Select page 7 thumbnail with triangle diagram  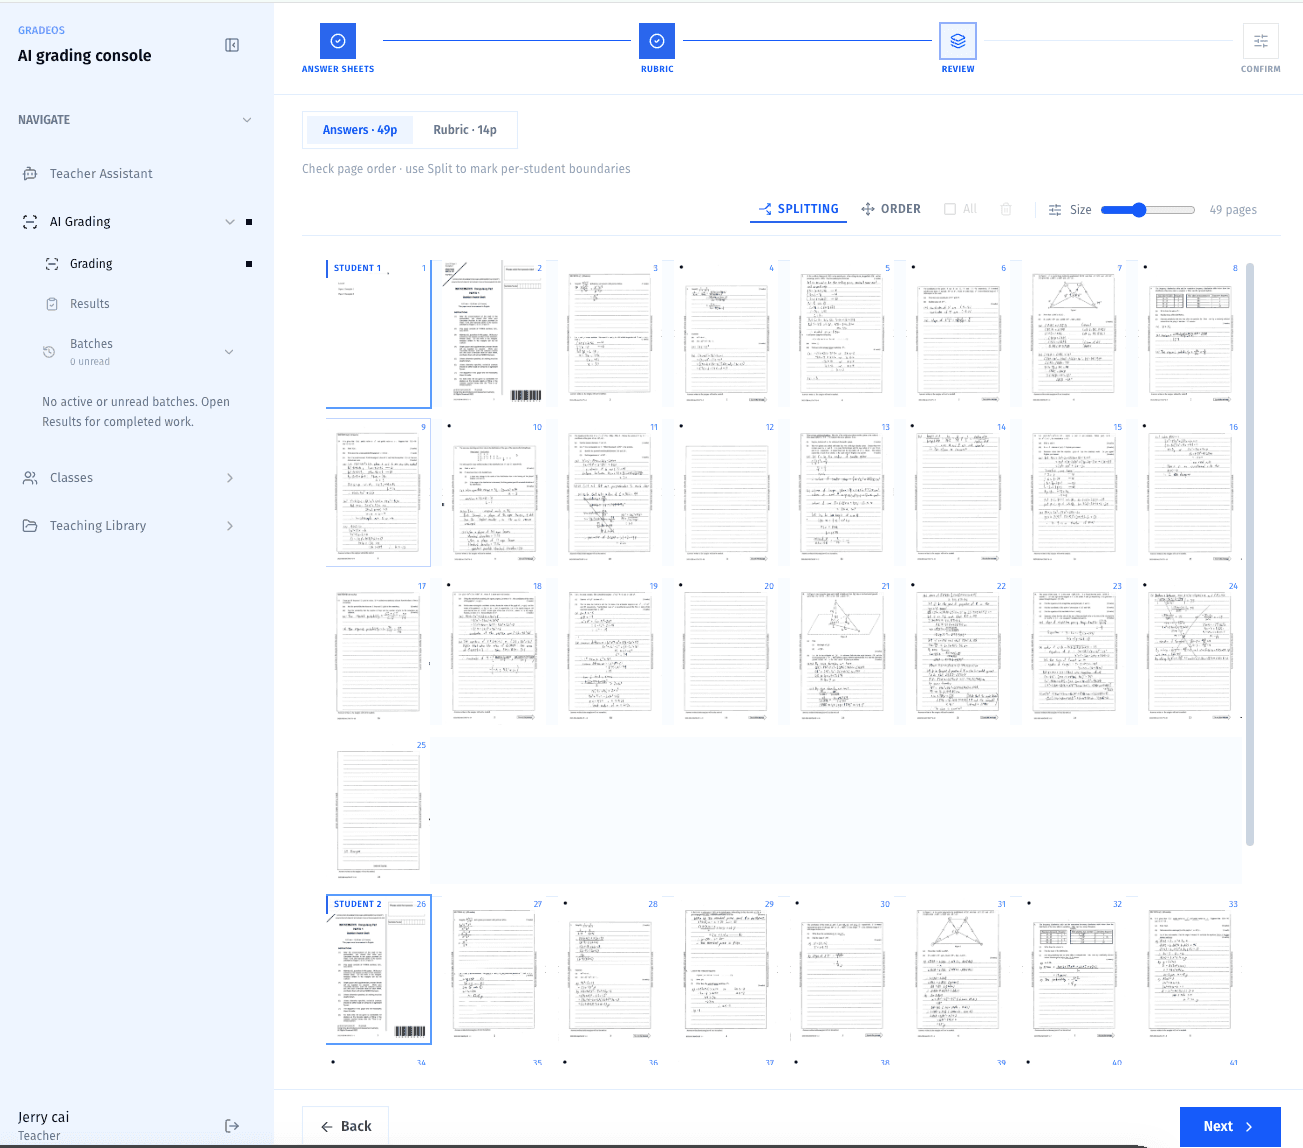click(x=1074, y=334)
